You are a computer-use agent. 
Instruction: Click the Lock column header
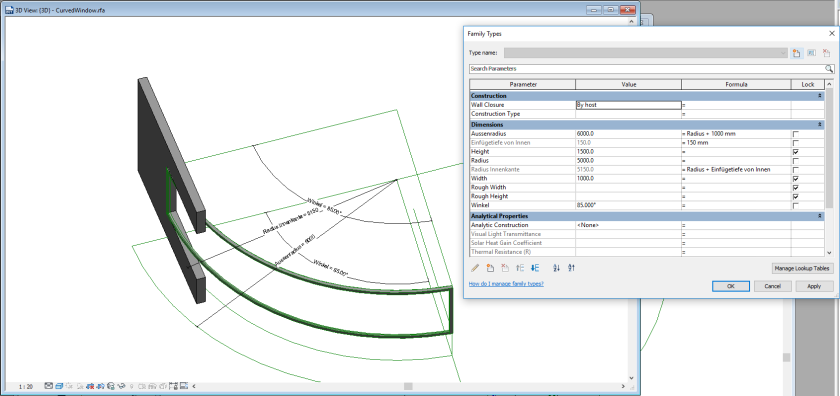point(808,85)
